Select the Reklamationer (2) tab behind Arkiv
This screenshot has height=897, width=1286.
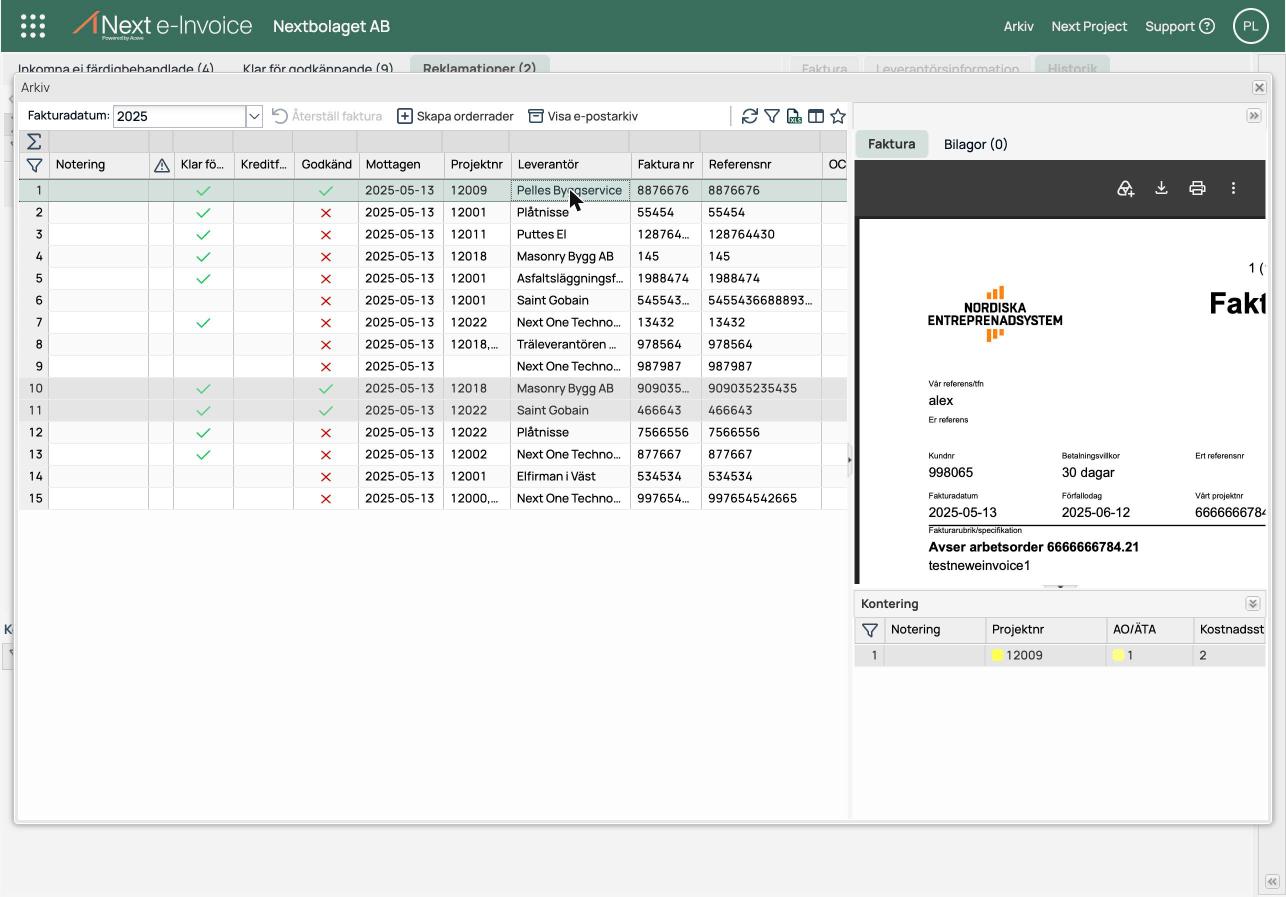click(479, 68)
